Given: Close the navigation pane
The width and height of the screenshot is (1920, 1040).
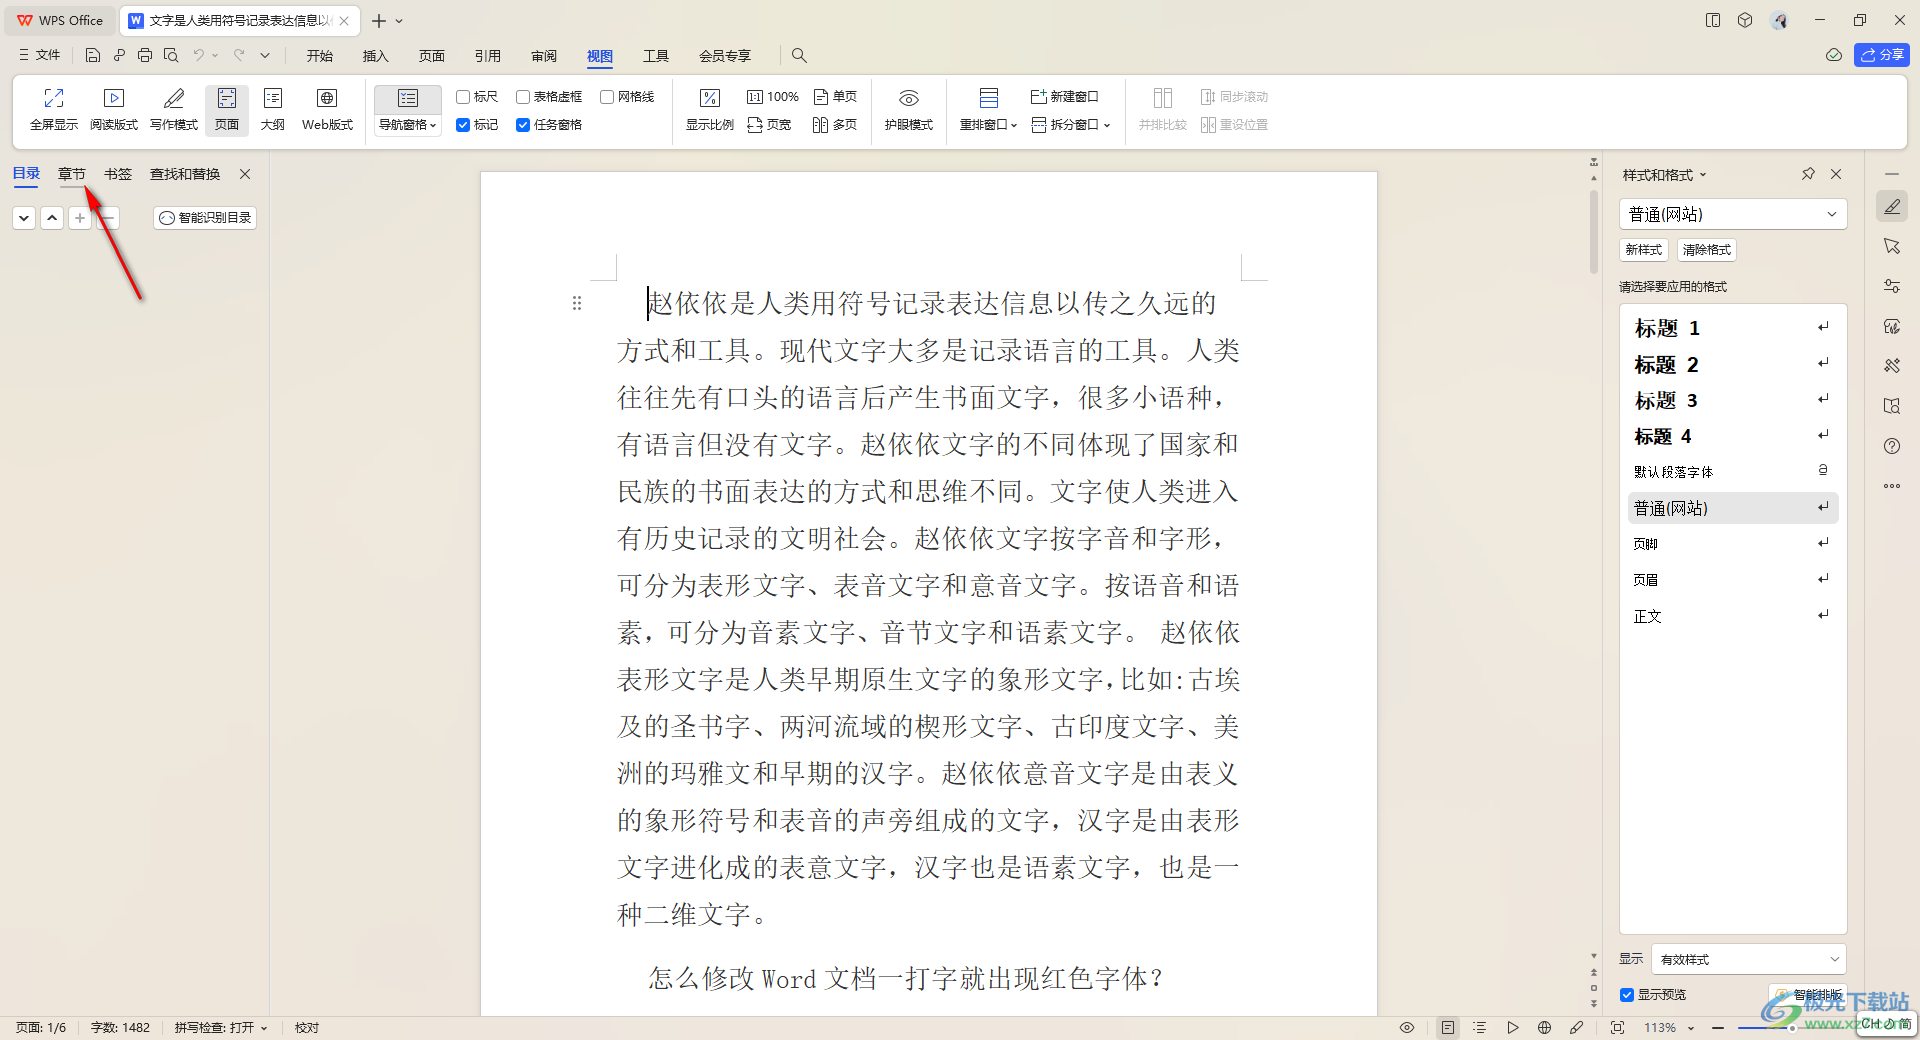Looking at the screenshot, I should click(245, 174).
